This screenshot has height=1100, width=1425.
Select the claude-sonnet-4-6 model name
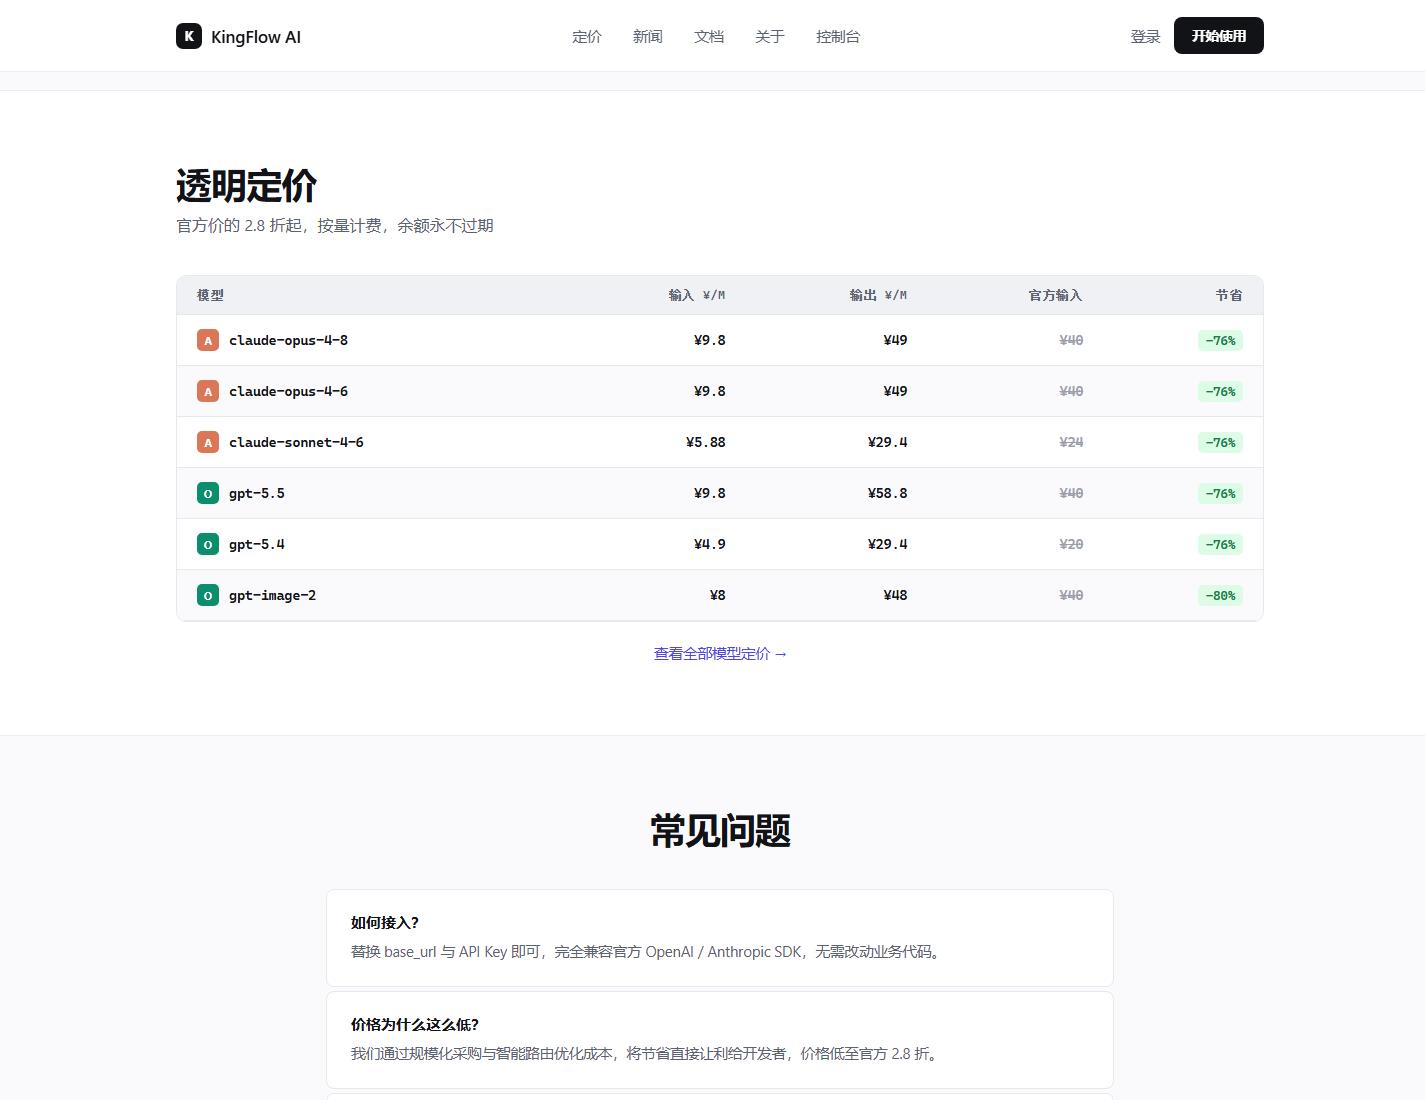pos(296,442)
